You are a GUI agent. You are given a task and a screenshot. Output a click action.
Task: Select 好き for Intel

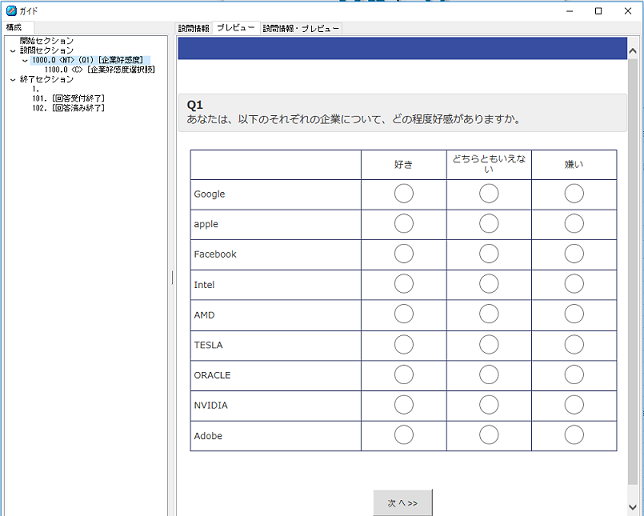coord(404,284)
